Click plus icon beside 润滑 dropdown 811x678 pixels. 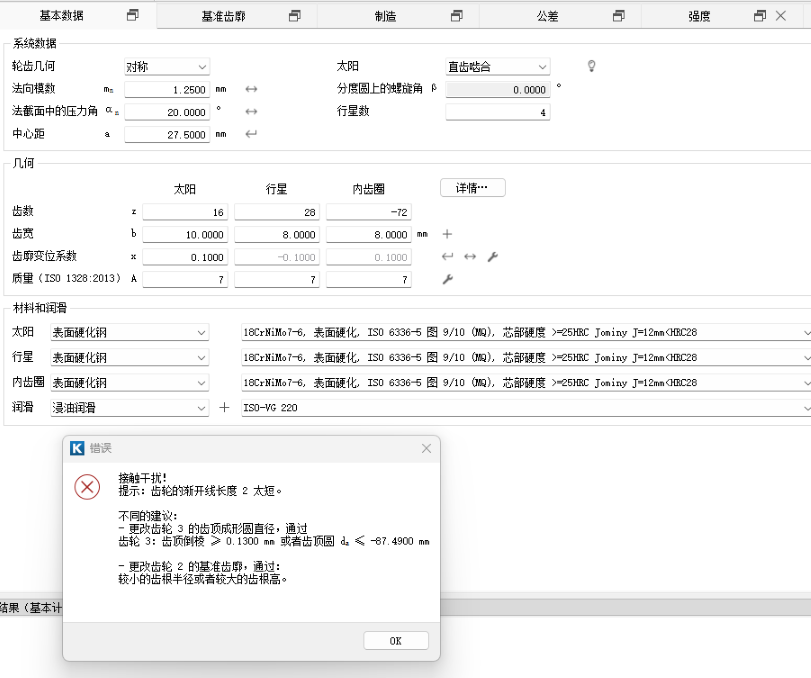click(224, 408)
